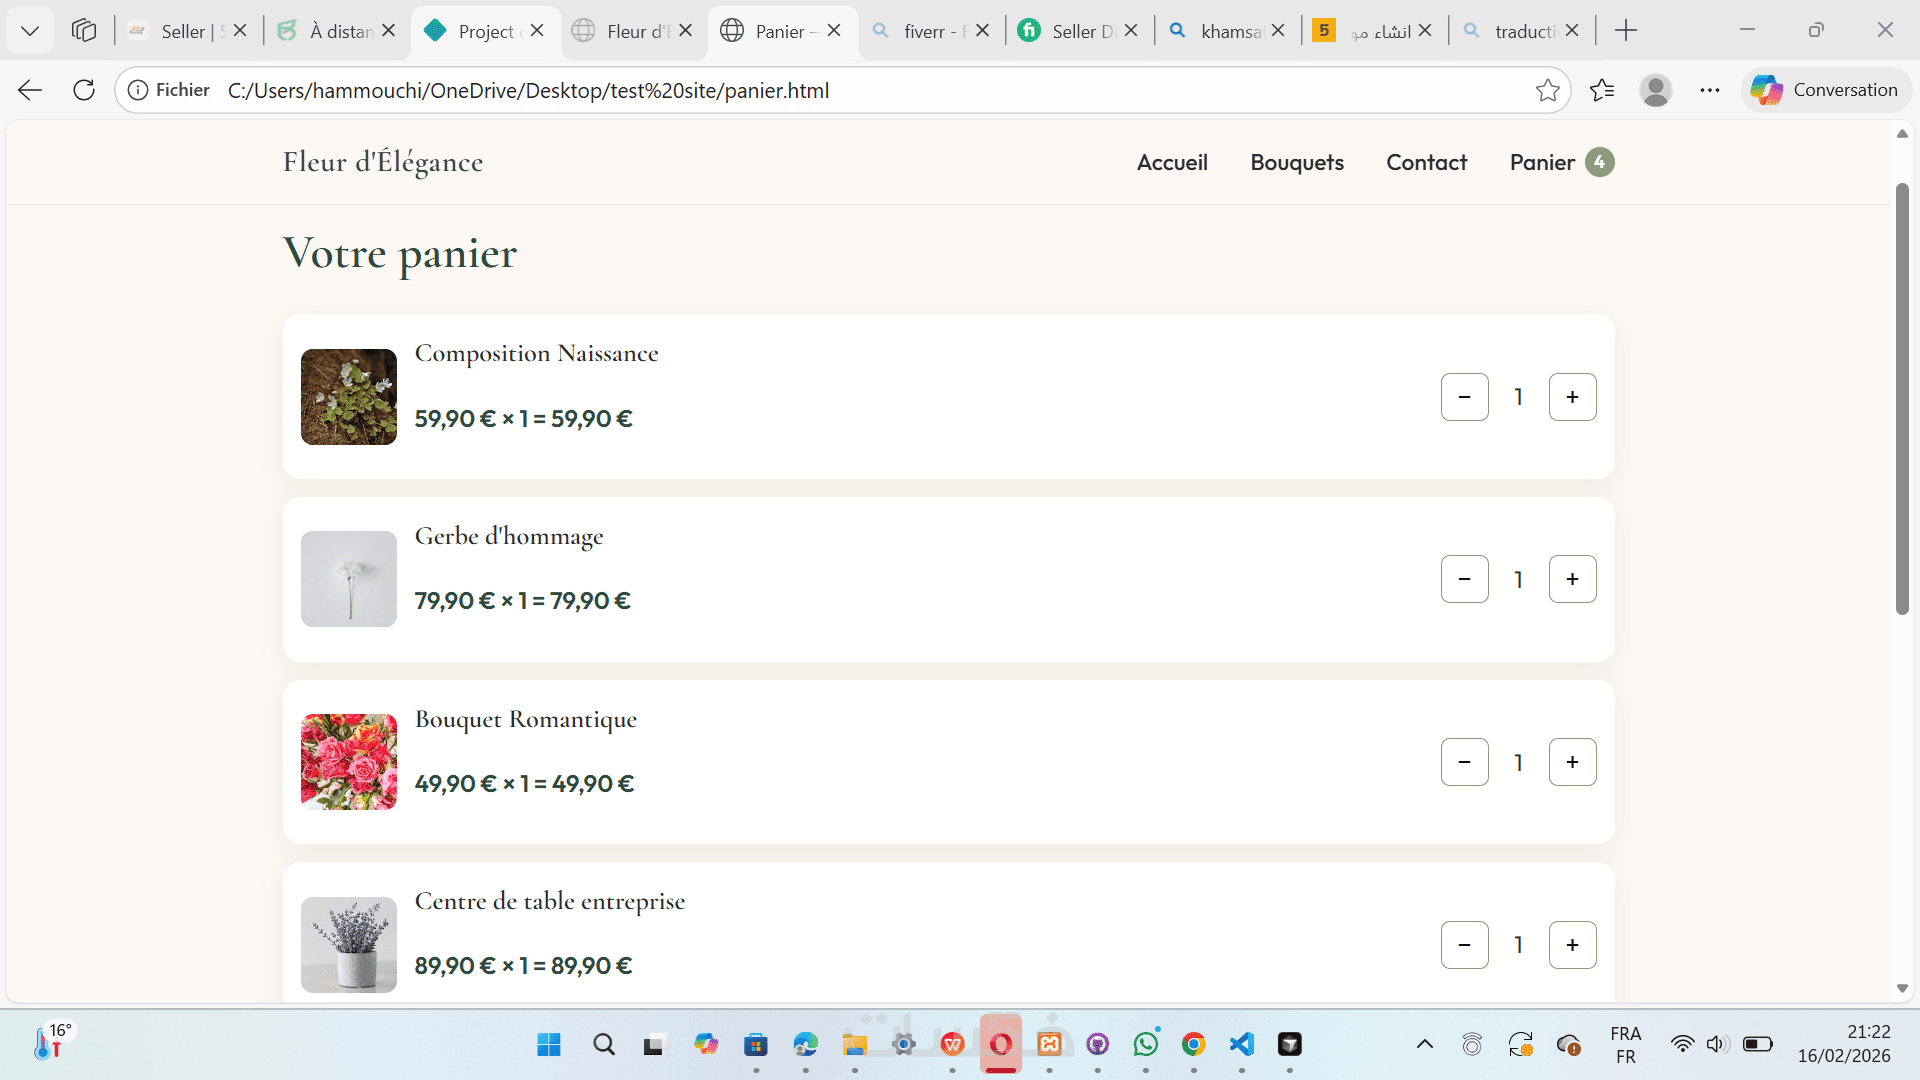Screen dimensions: 1920x1080
Task: Expand the tab search dropdown chevron
Action: [30, 31]
